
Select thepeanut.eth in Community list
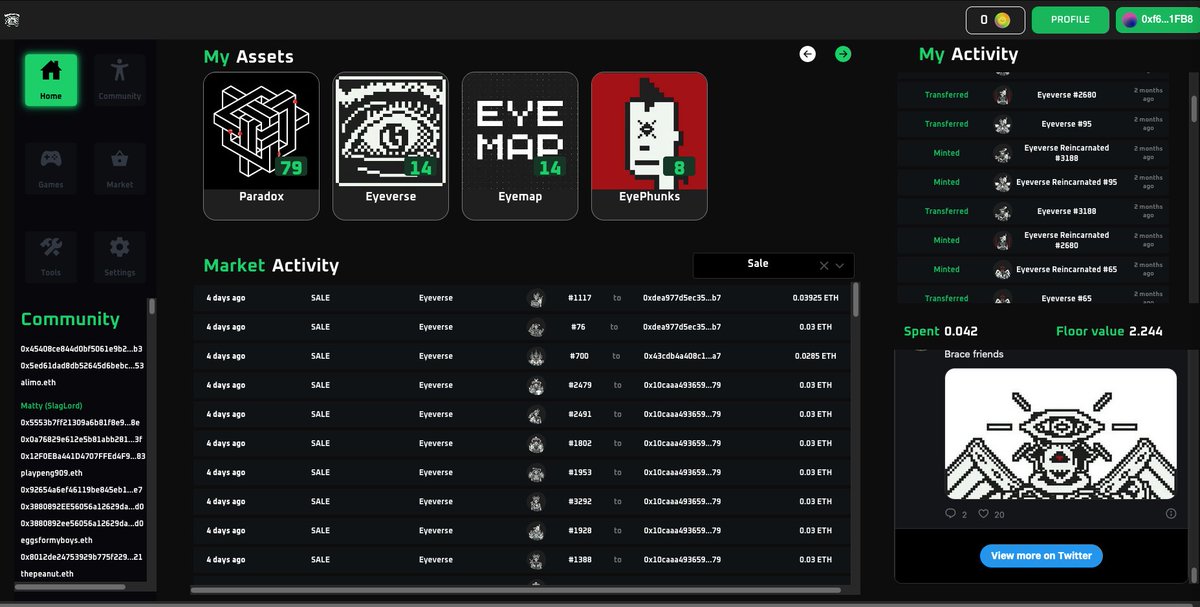pos(47,574)
